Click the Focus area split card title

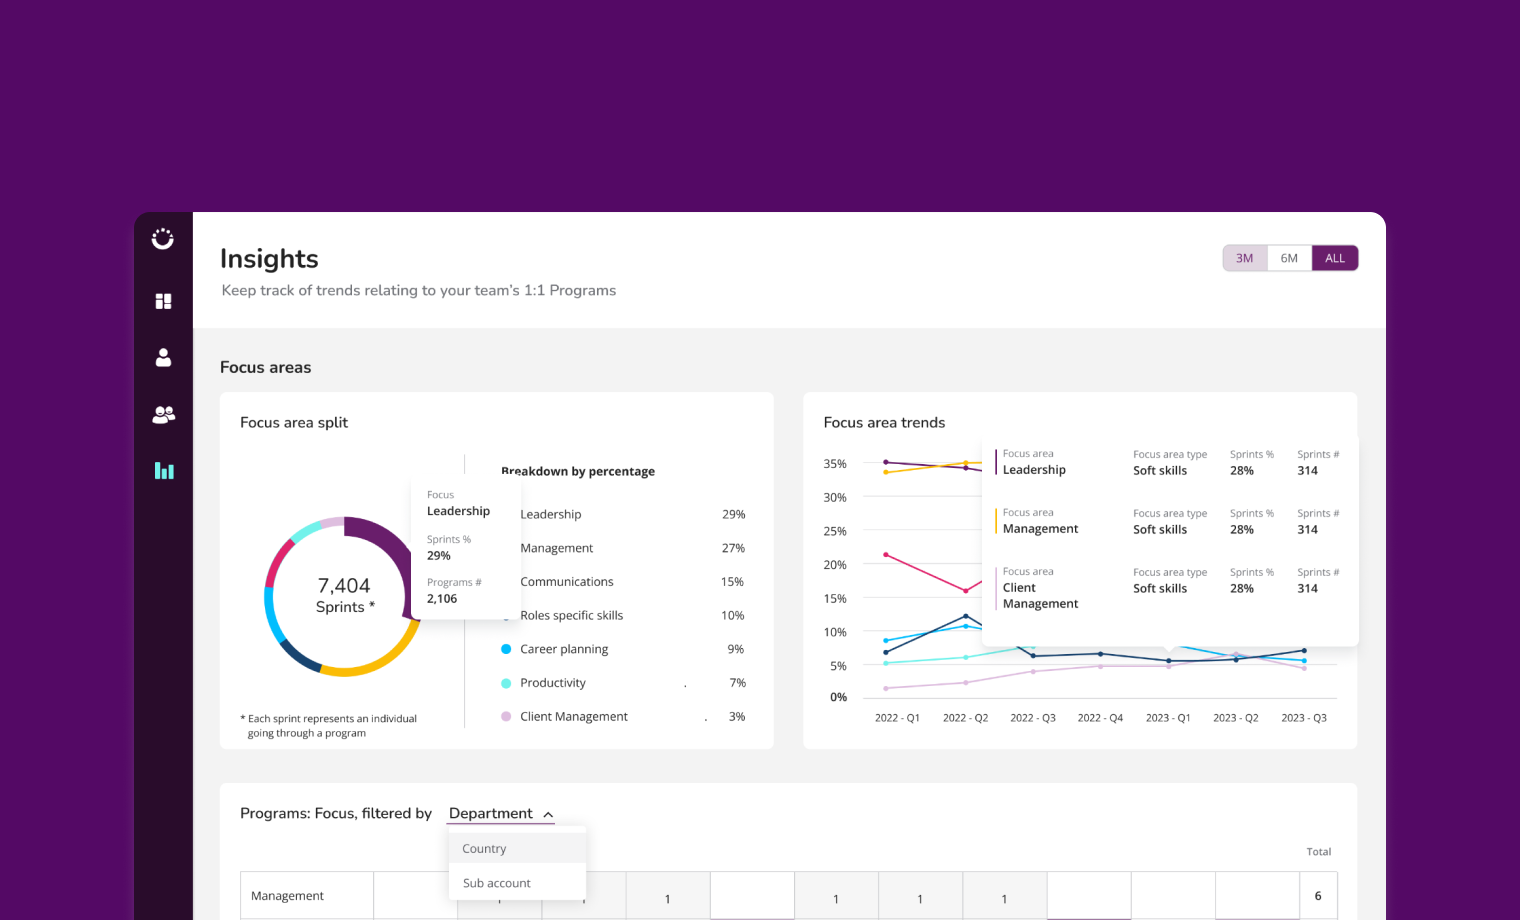[294, 422]
